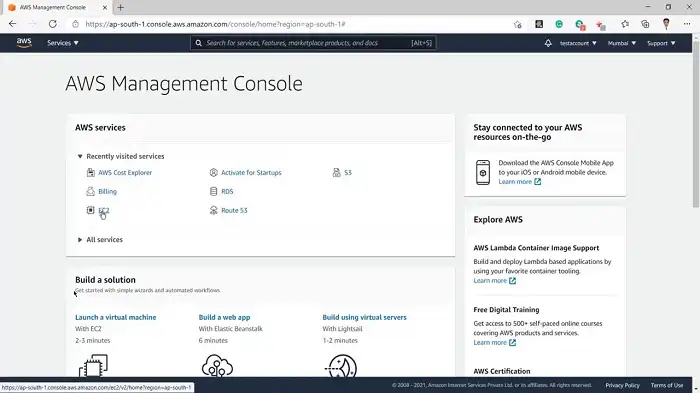Click the site info lock icon

(x=75, y=24)
